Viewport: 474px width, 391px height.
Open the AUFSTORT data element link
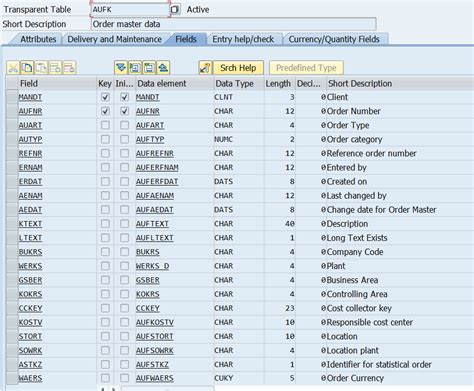(x=155, y=336)
